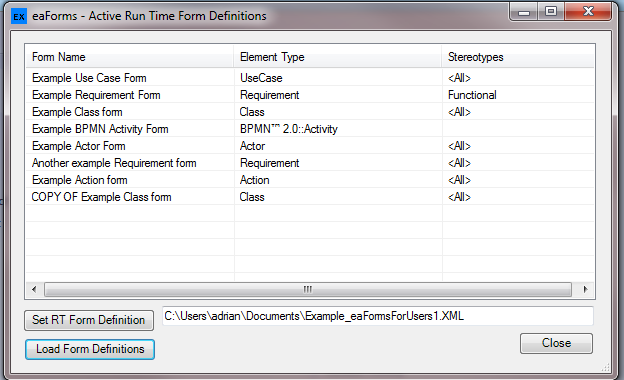Click the horizontal scrollbar left arrow
Screen dimensions: 624x380
point(34,289)
